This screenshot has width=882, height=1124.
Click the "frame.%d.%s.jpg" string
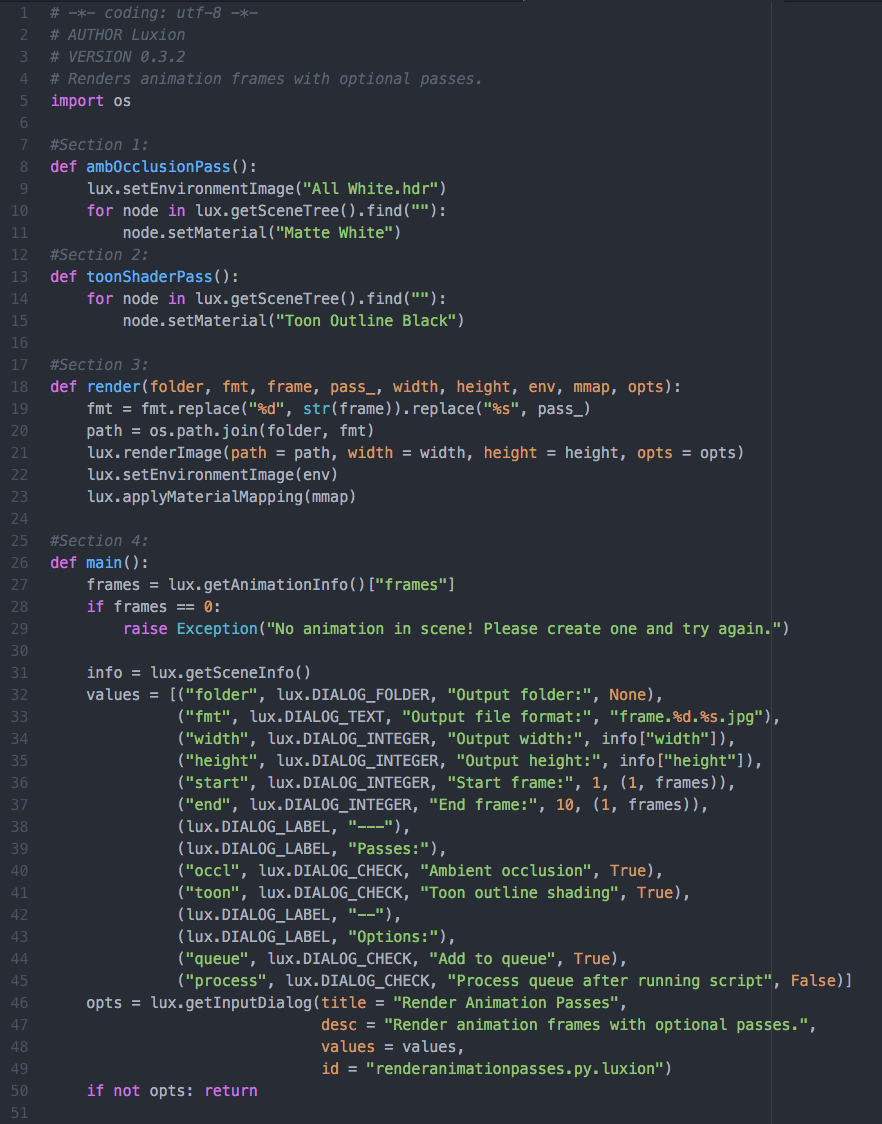[686, 717]
